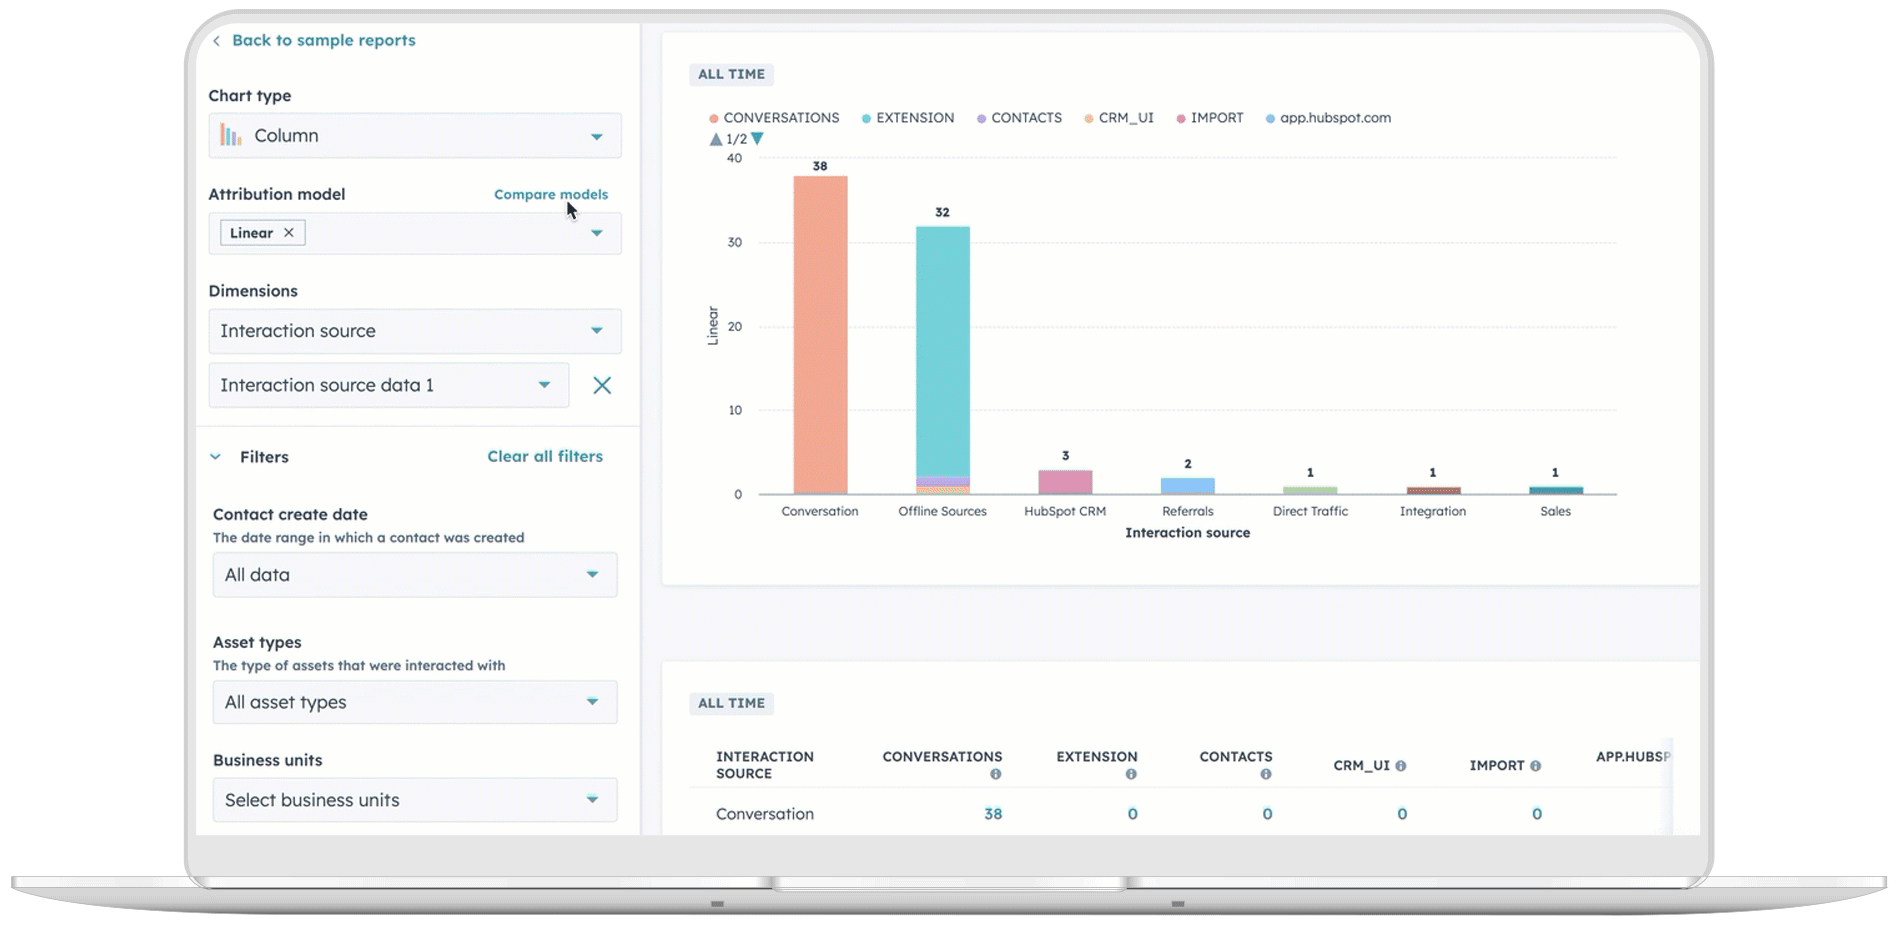Click info icon next to CRM_UI header

tap(1401, 766)
